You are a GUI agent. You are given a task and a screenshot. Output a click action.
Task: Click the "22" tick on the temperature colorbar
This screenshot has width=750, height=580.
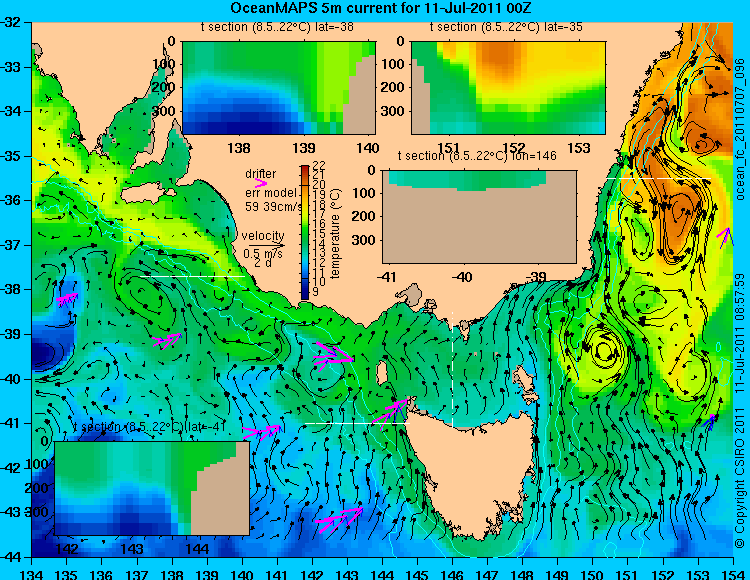coord(318,166)
